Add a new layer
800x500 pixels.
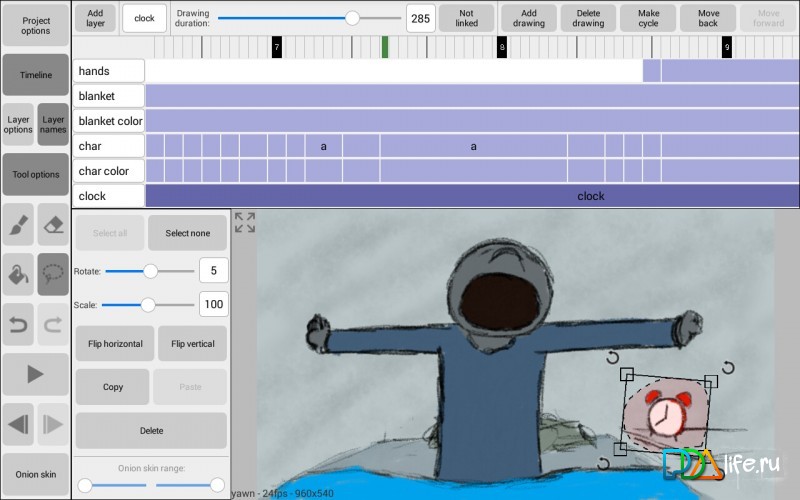pyautogui.click(x=95, y=18)
